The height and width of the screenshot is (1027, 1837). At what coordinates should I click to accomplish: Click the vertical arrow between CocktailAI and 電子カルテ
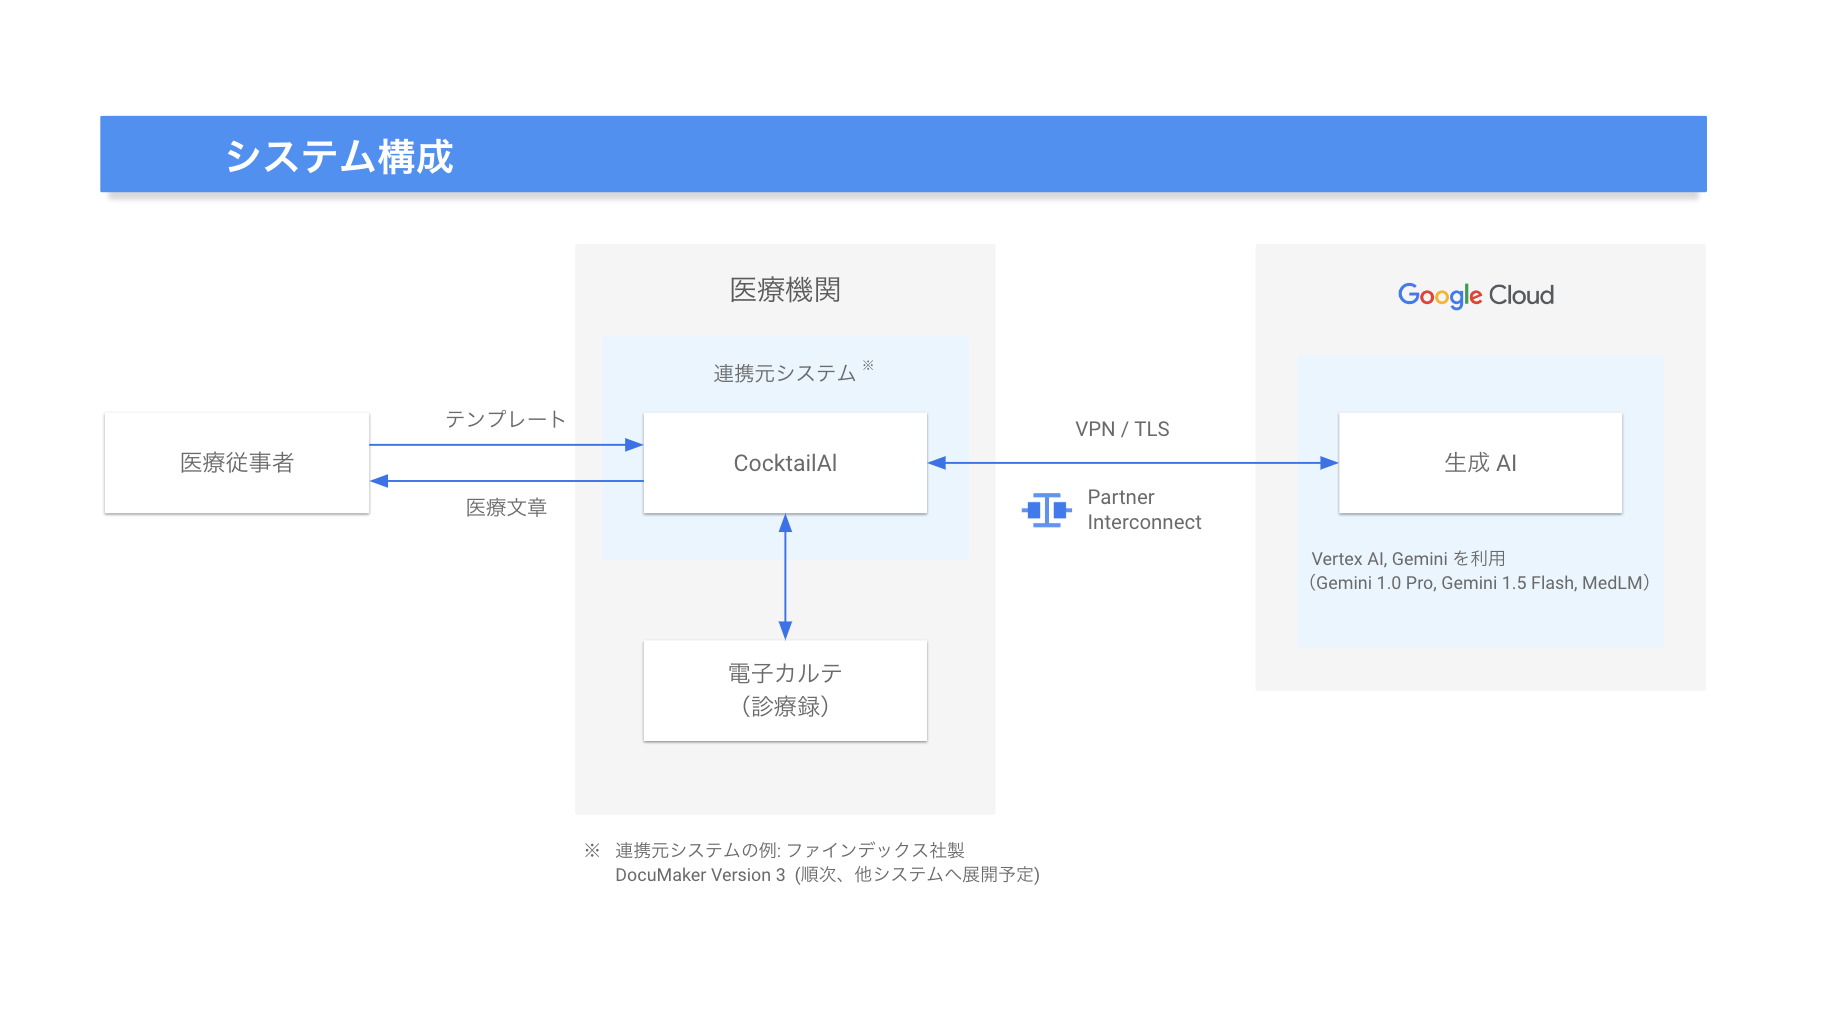785,577
